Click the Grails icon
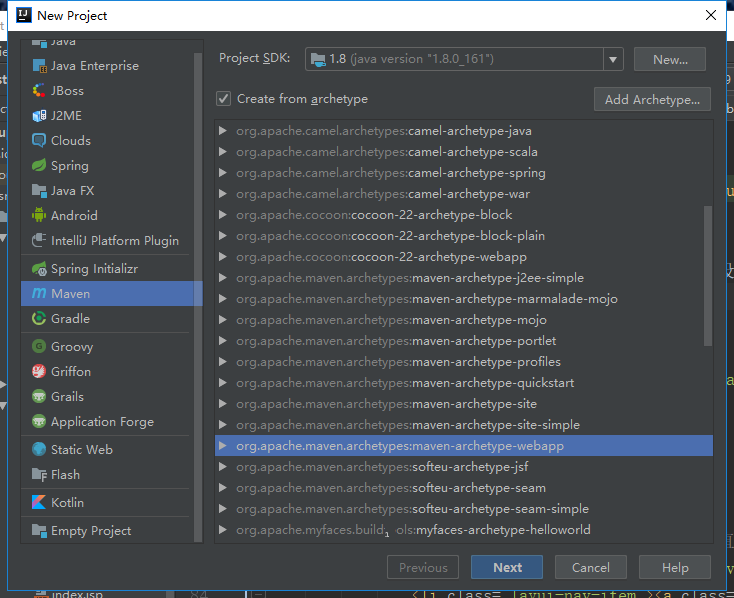734x598 pixels. tap(39, 397)
